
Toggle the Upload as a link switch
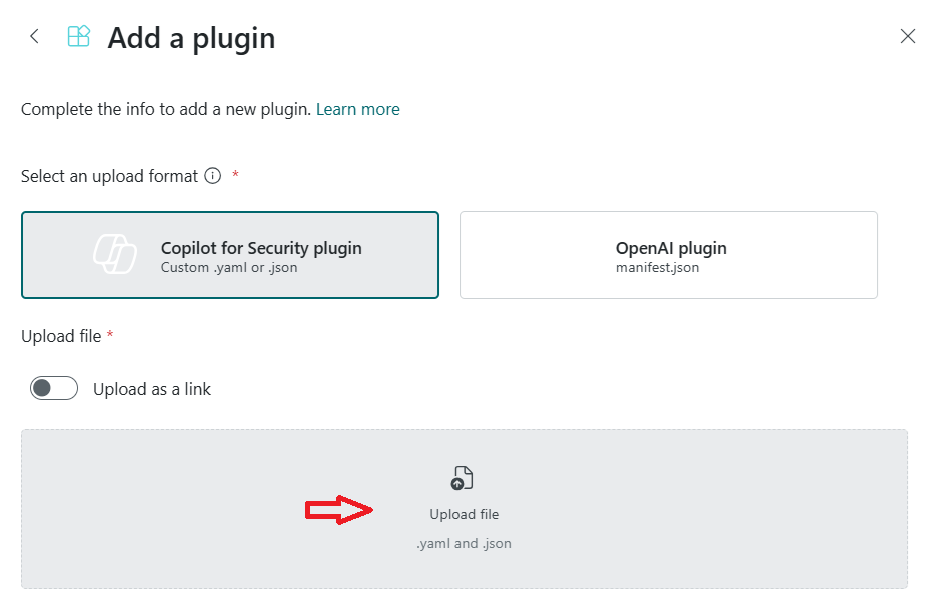(54, 388)
